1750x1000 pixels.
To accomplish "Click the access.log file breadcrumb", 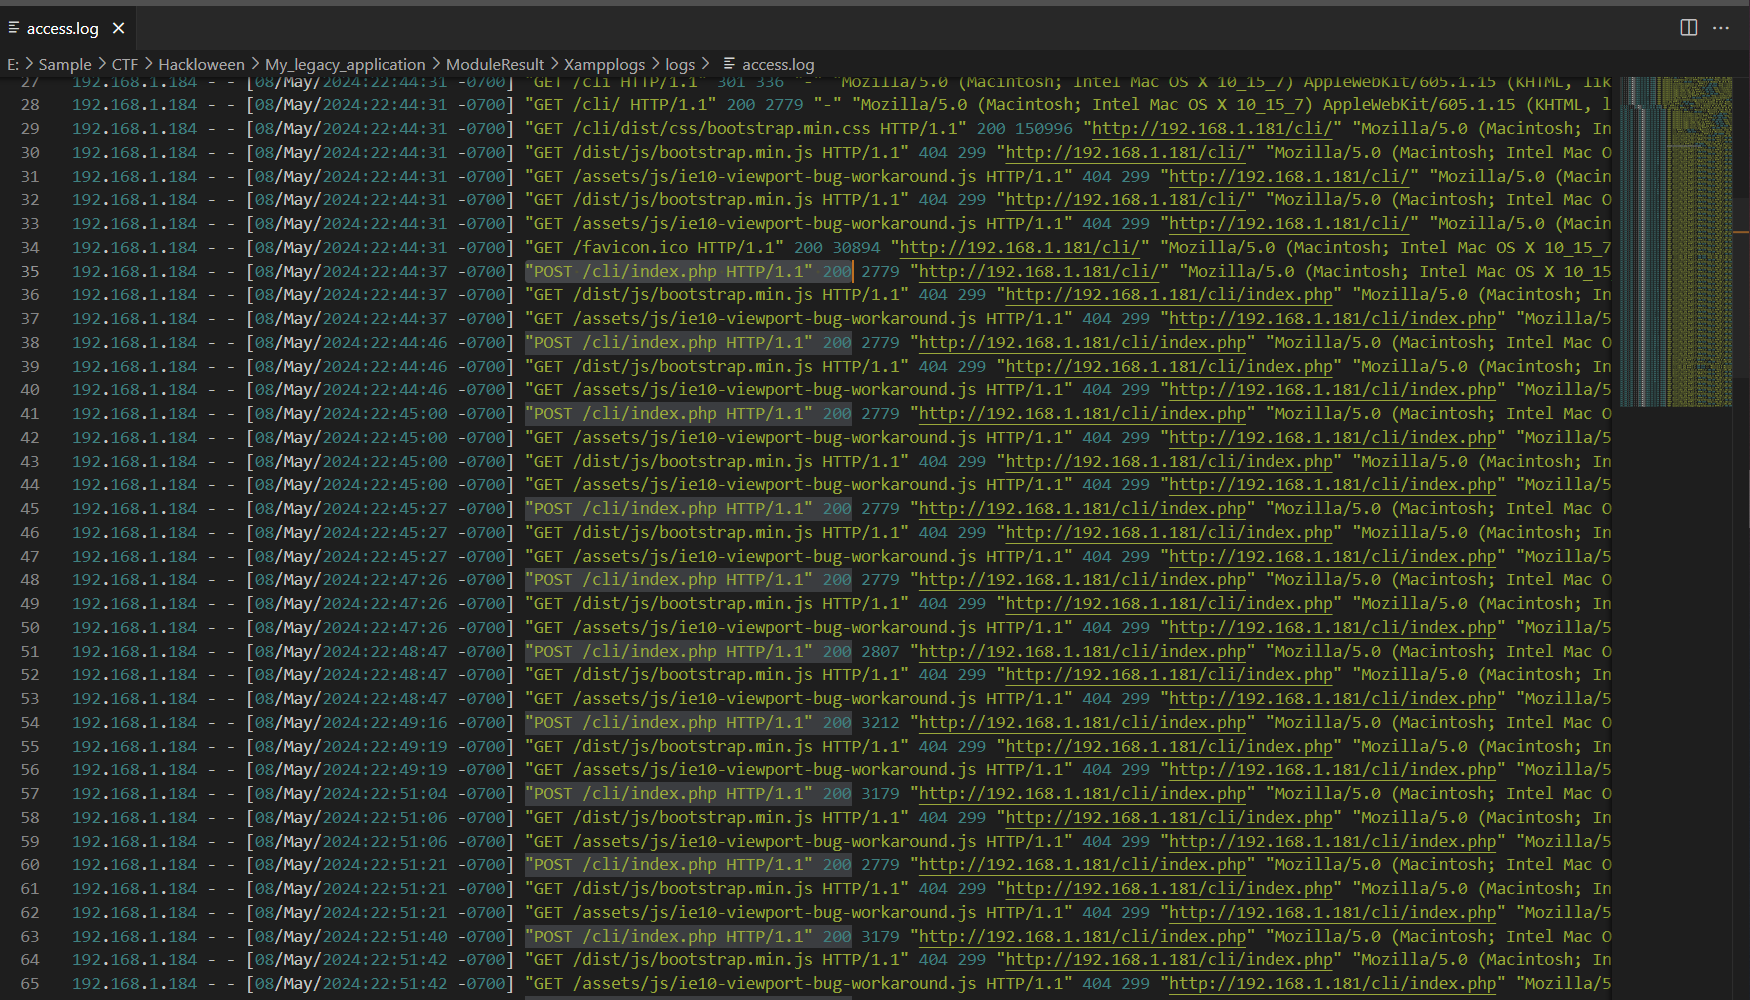I will 777,64.
